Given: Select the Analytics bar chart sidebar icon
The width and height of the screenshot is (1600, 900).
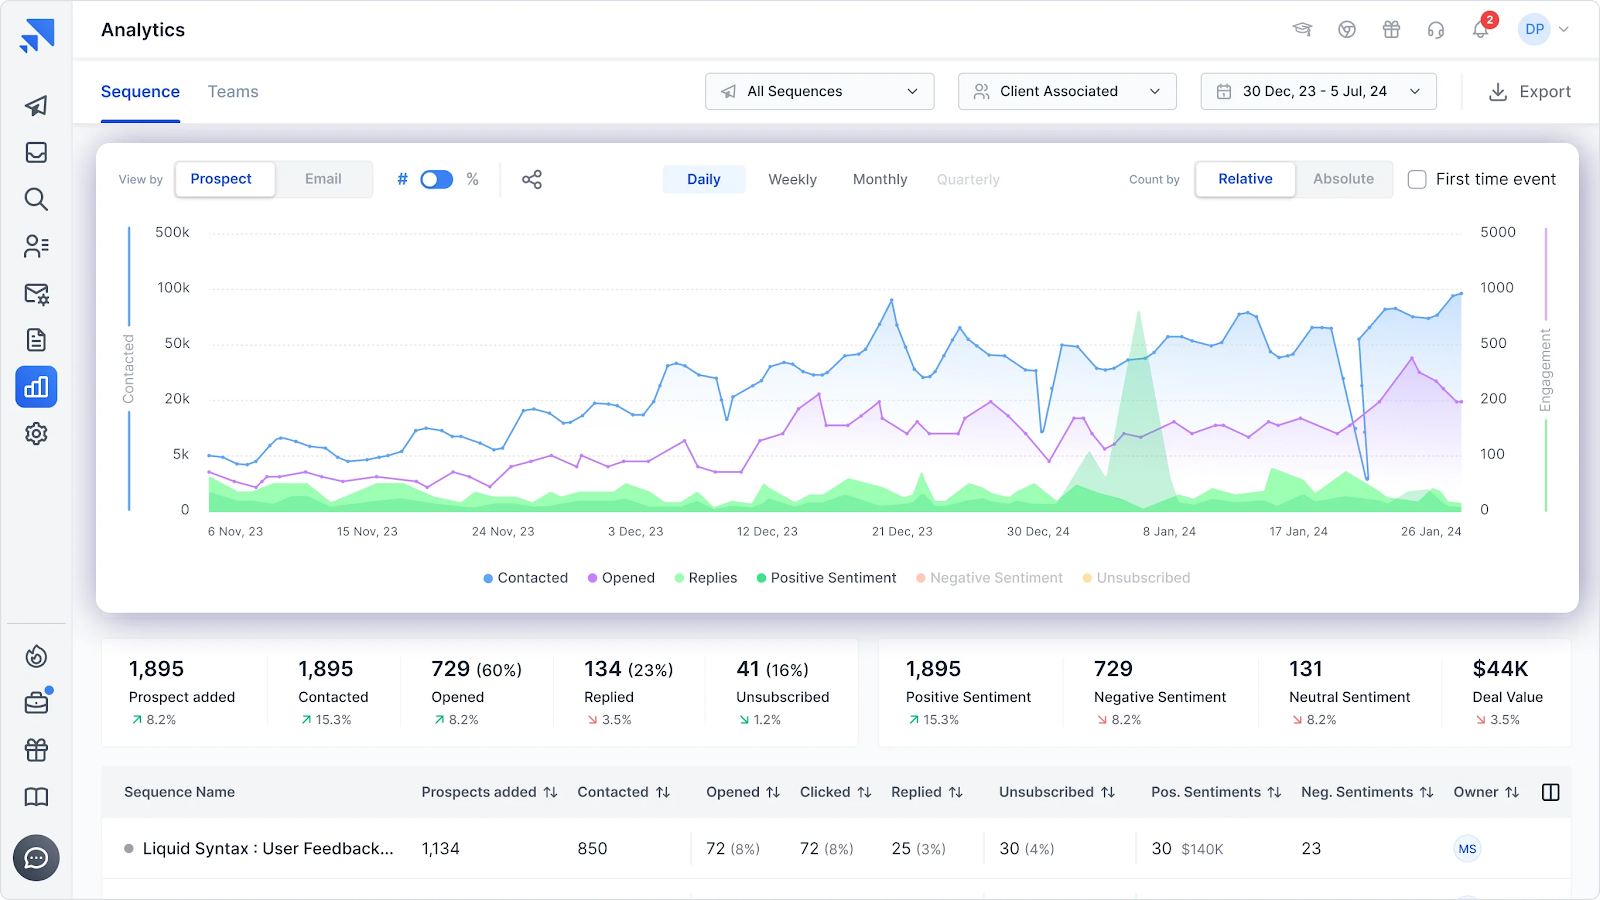Looking at the screenshot, I should click(x=36, y=387).
